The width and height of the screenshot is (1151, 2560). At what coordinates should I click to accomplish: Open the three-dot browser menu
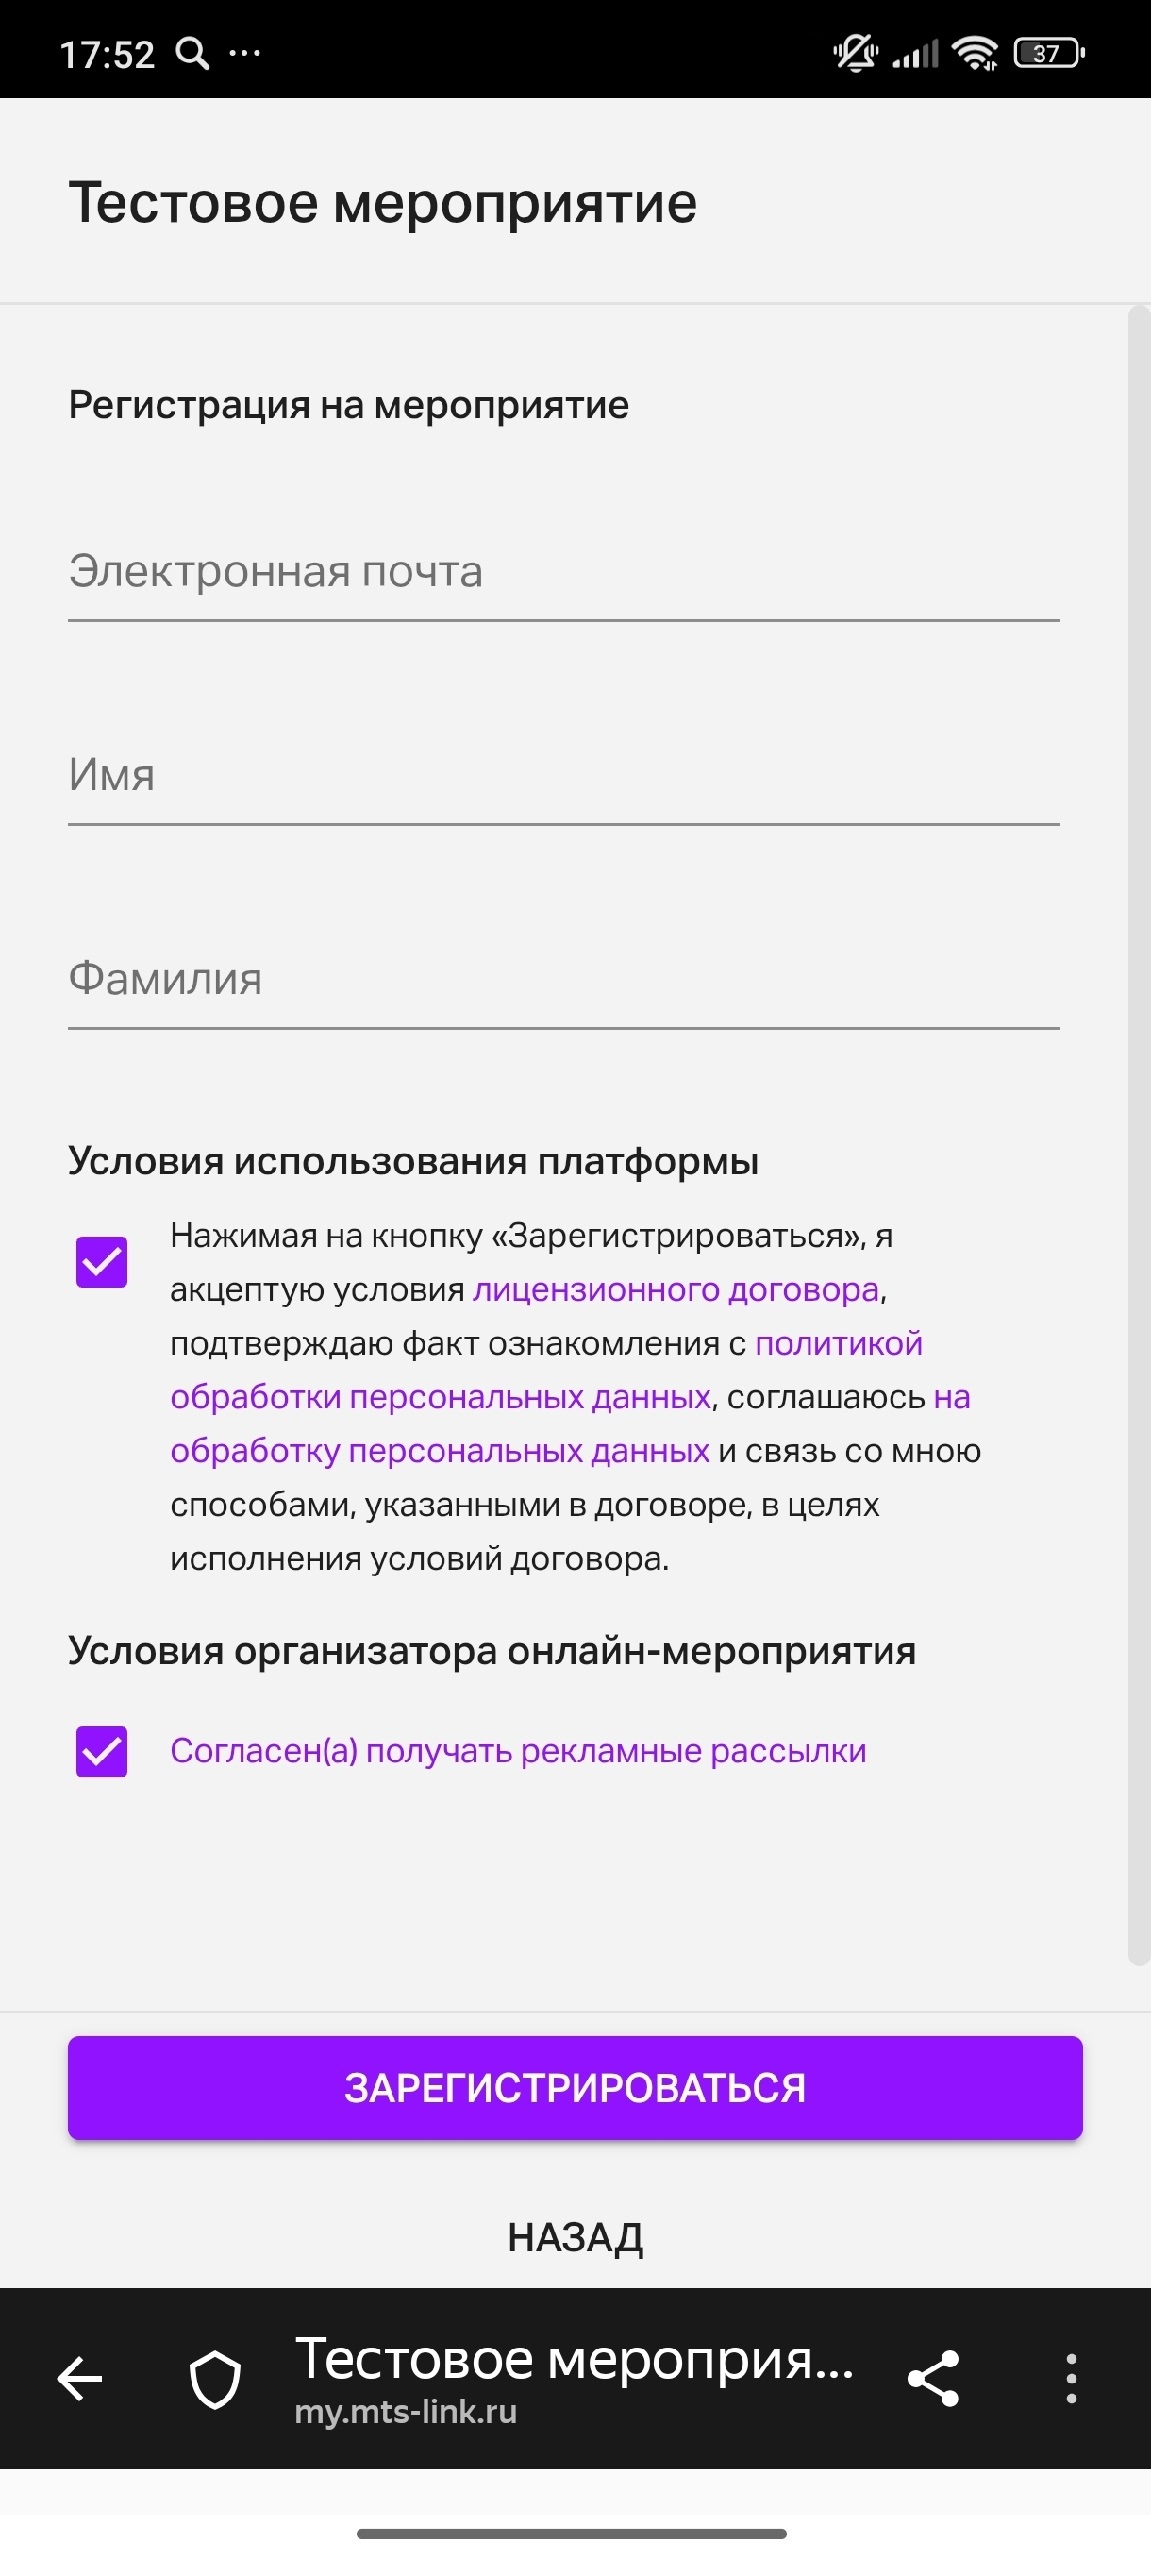click(1071, 2378)
